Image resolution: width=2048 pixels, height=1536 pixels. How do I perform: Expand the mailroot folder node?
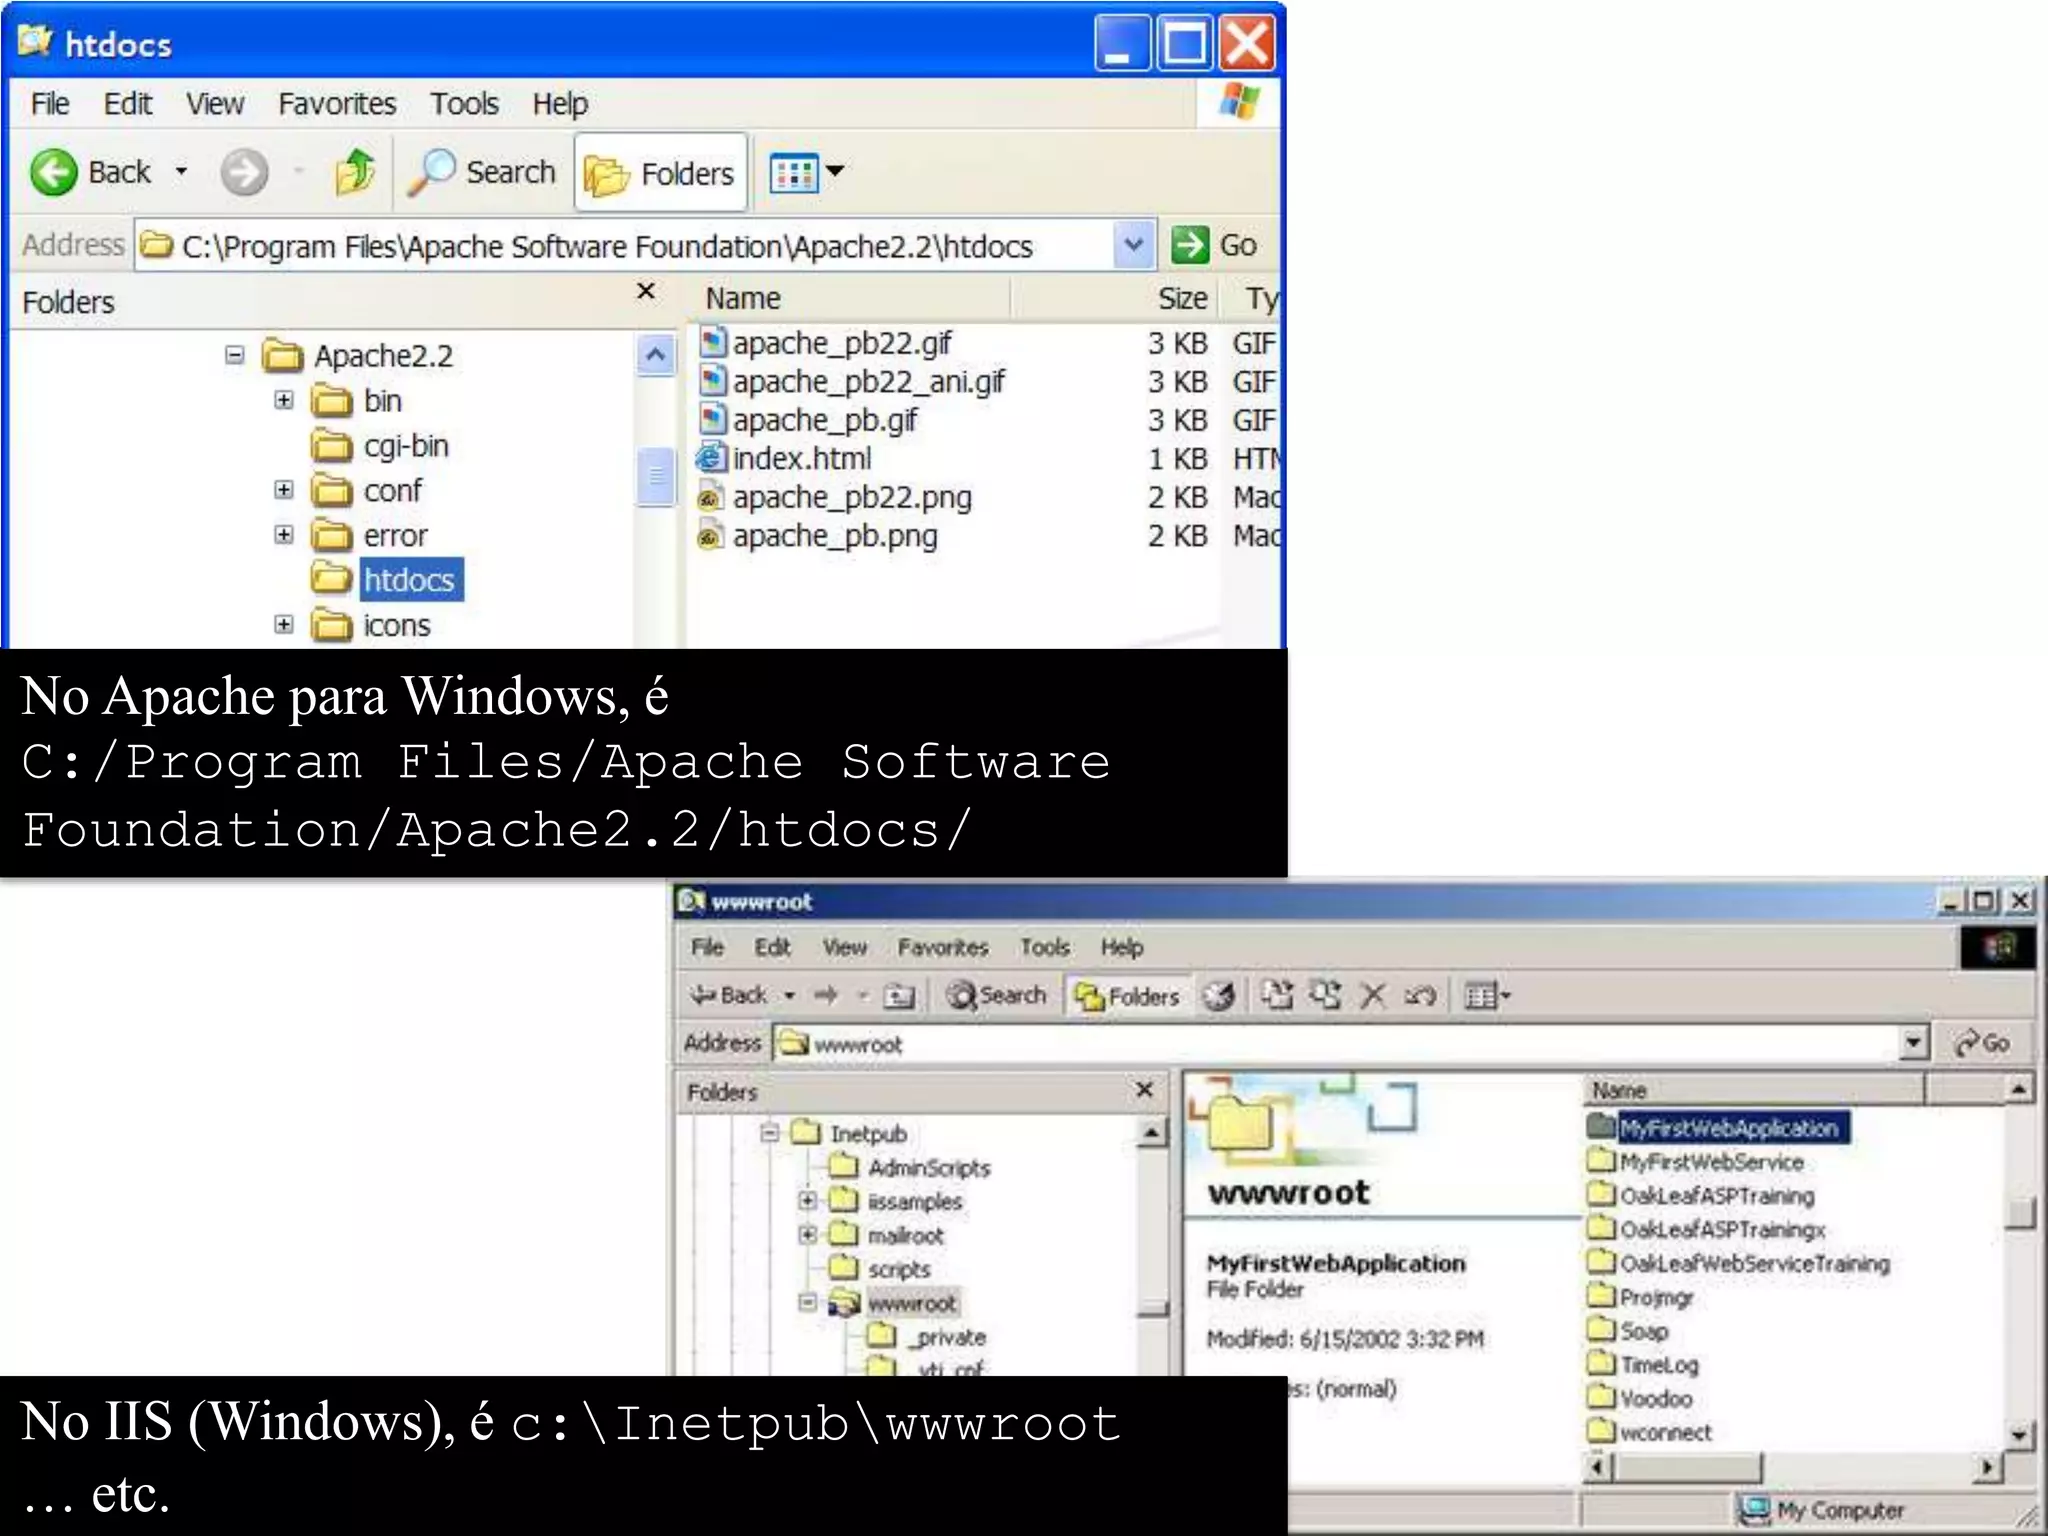807,1235
